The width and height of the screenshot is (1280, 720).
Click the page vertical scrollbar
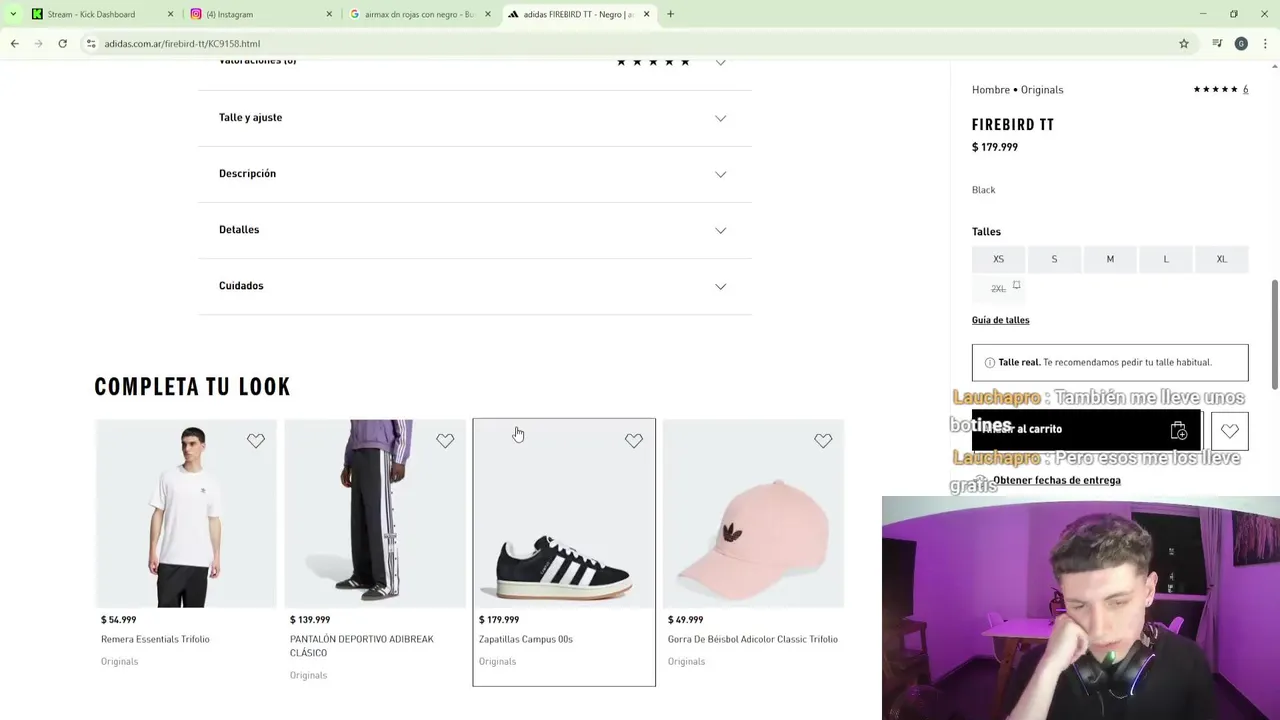pyautogui.click(x=1274, y=335)
